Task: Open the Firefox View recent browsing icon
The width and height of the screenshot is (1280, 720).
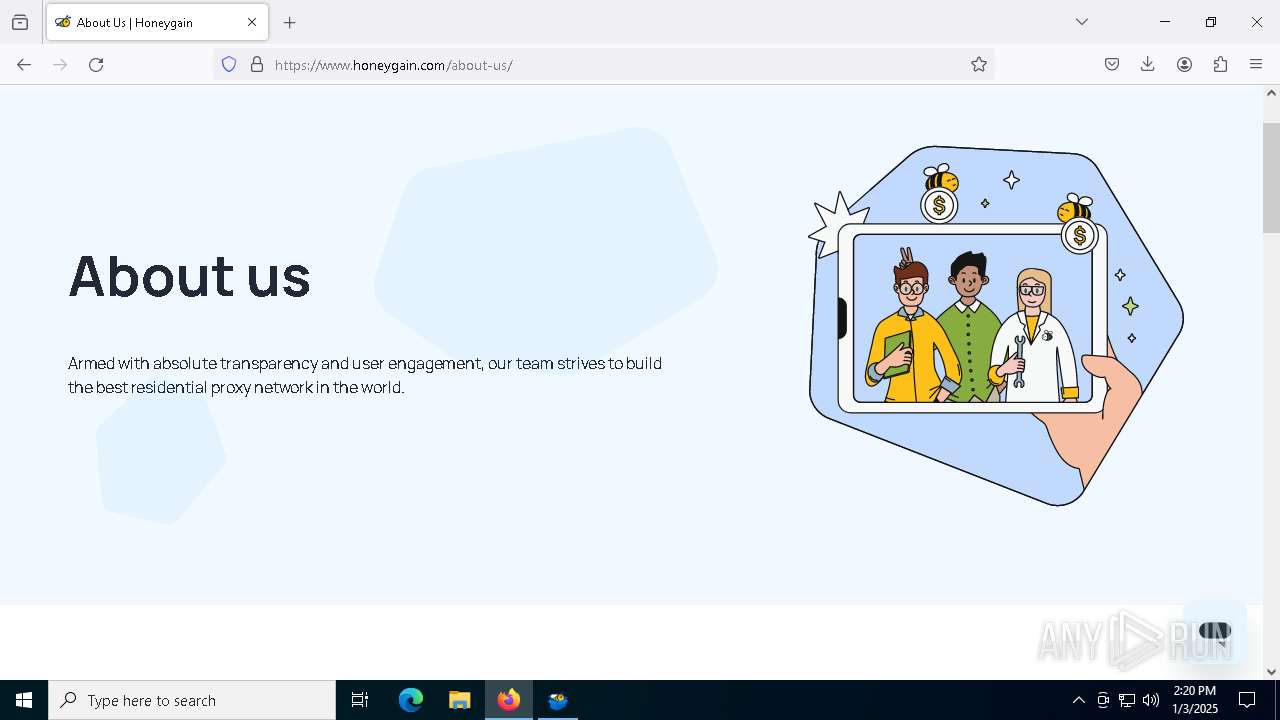Action: pyautogui.click(x=20, y=22)
